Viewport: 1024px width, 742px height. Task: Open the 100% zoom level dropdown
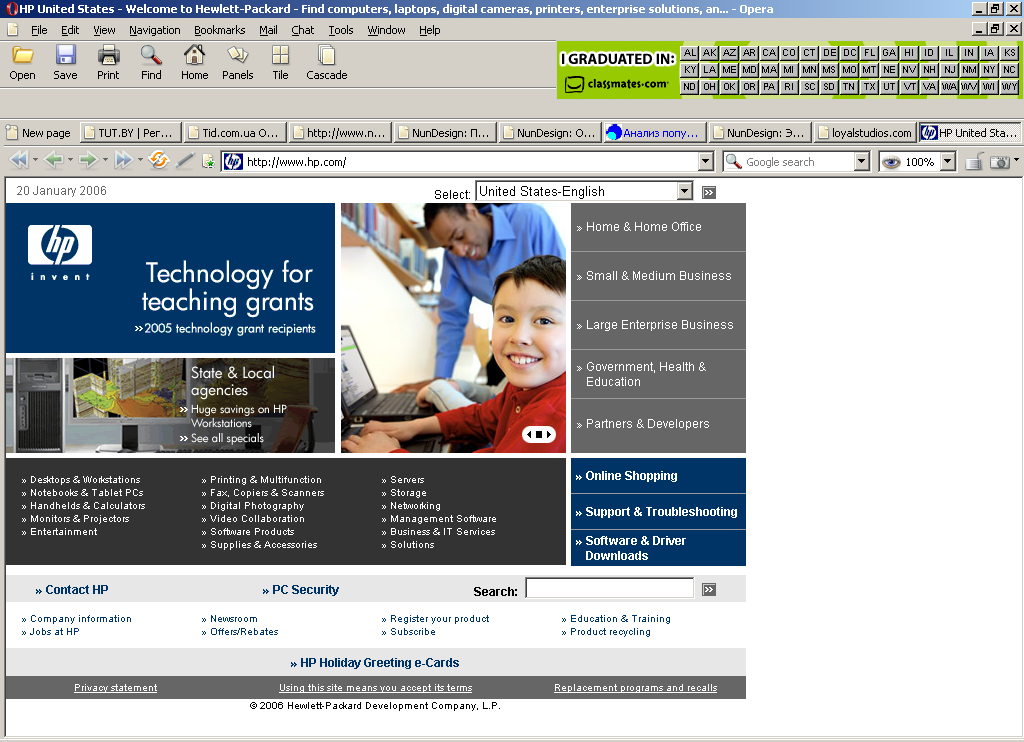tap(948, 161)
